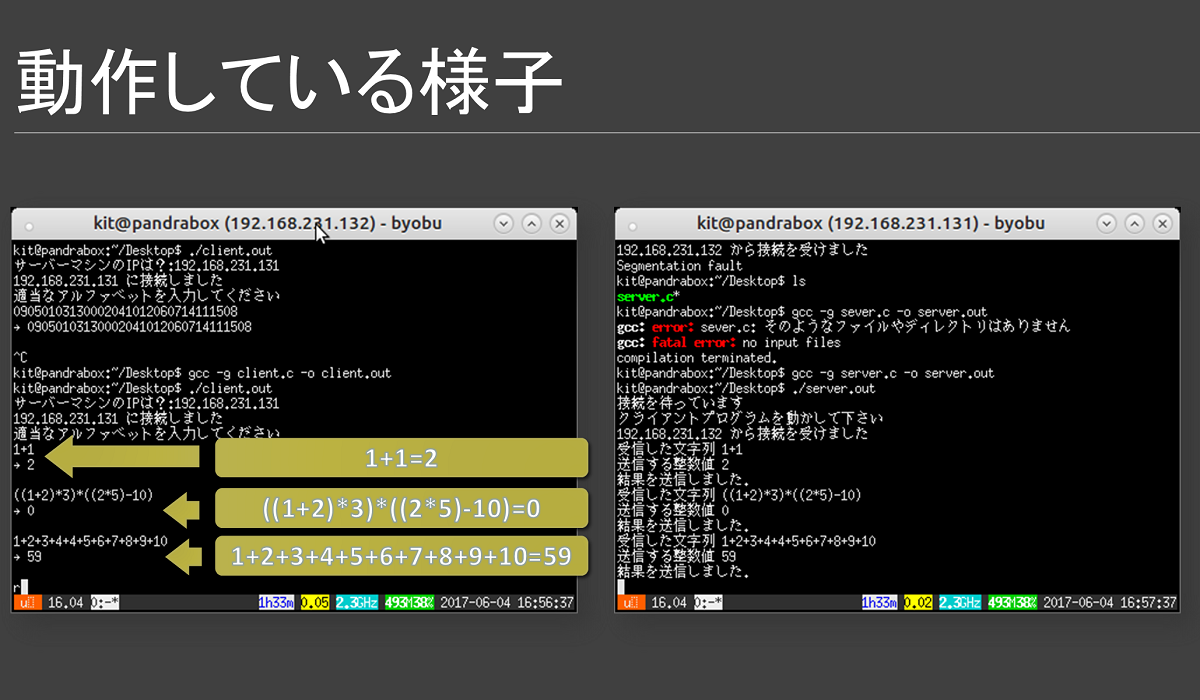Click the '^C' line in the client terminal

coord(20,357)
